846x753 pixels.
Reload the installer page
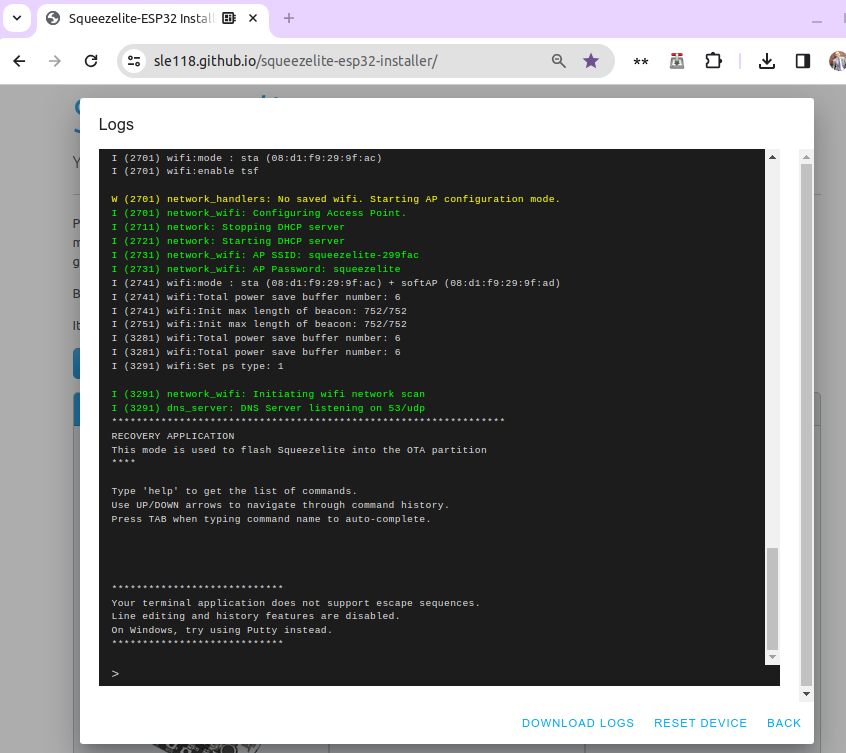pyautogui.click(x=90, y=61)
